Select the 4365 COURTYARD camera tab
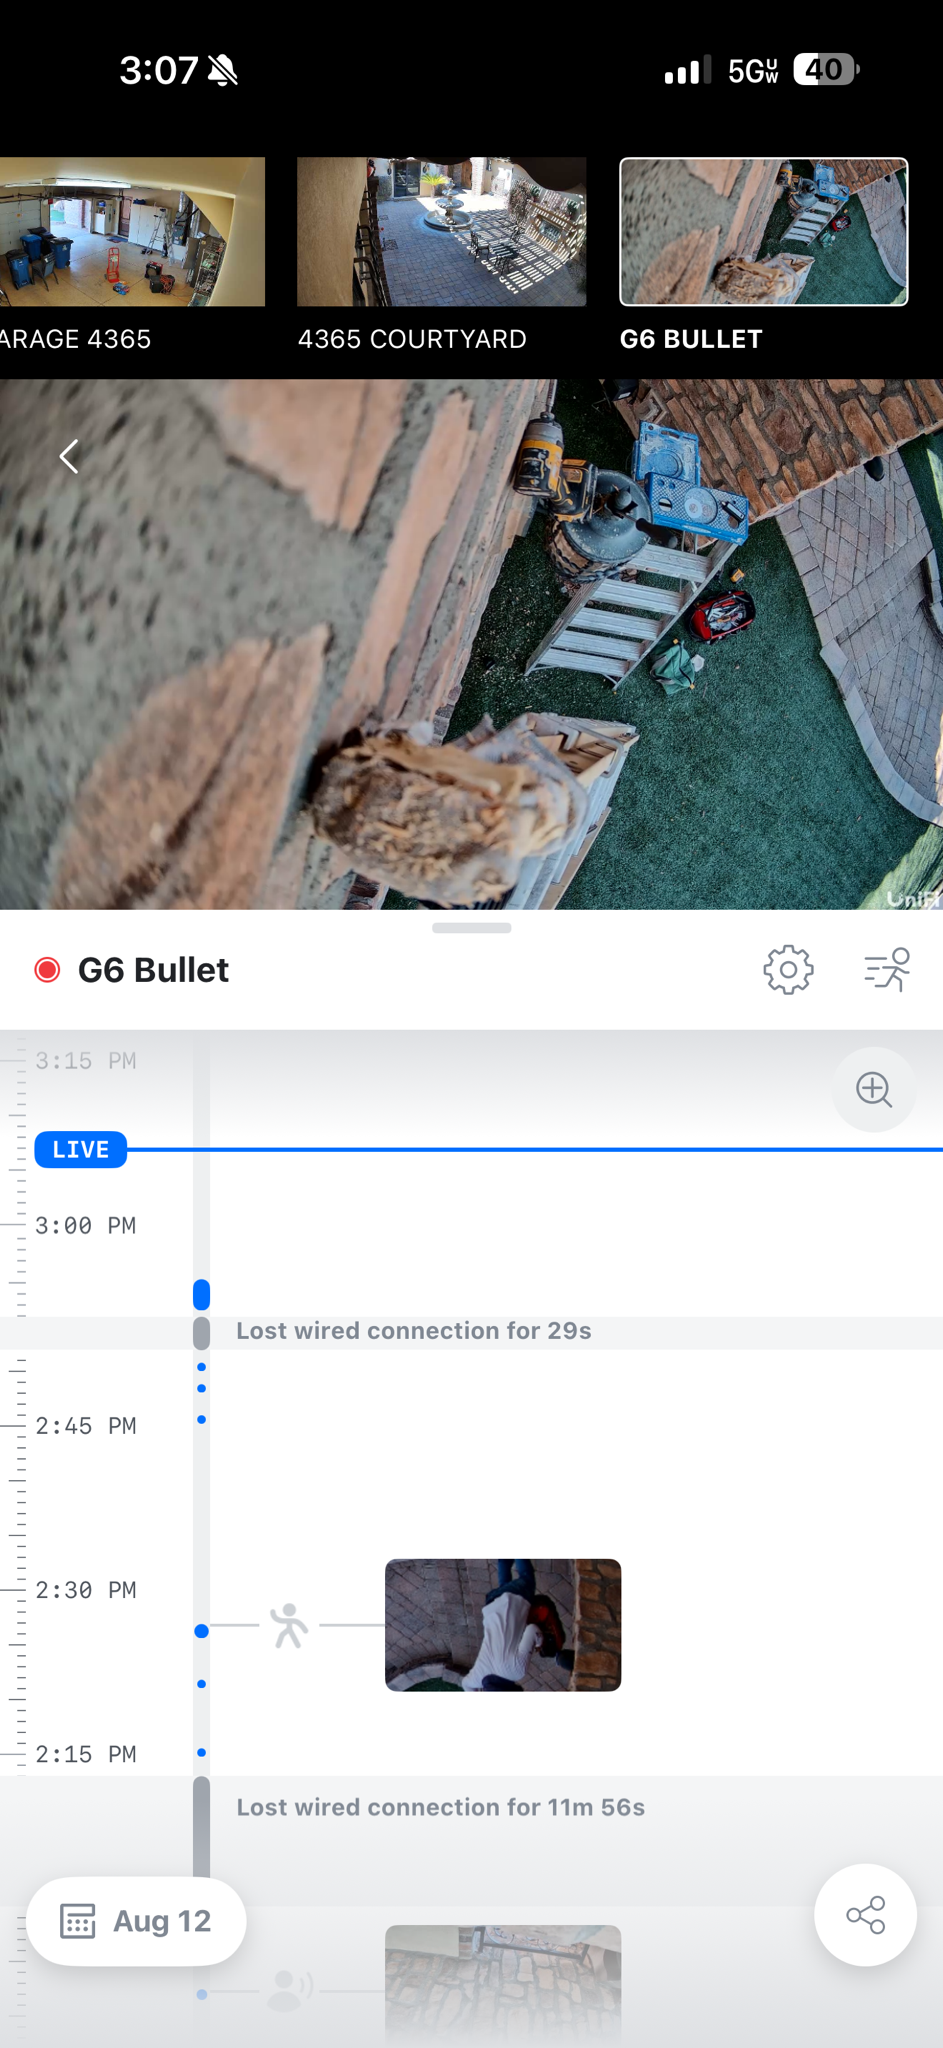Viewport: 943px width, 2048px height. click(441, 255)
